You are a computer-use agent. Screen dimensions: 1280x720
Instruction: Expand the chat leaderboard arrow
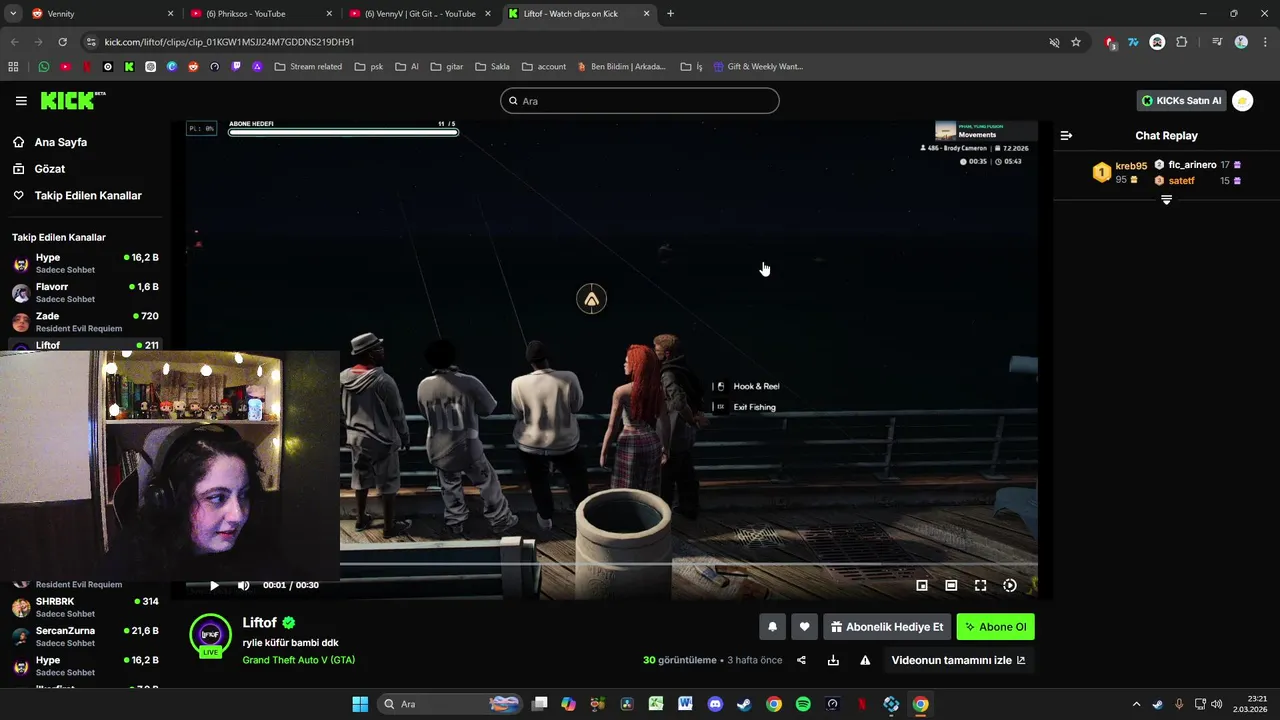pos(1166,200)
